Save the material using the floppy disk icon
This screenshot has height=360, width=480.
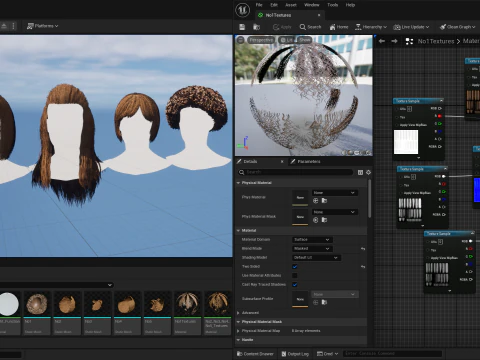coord(242,27)
